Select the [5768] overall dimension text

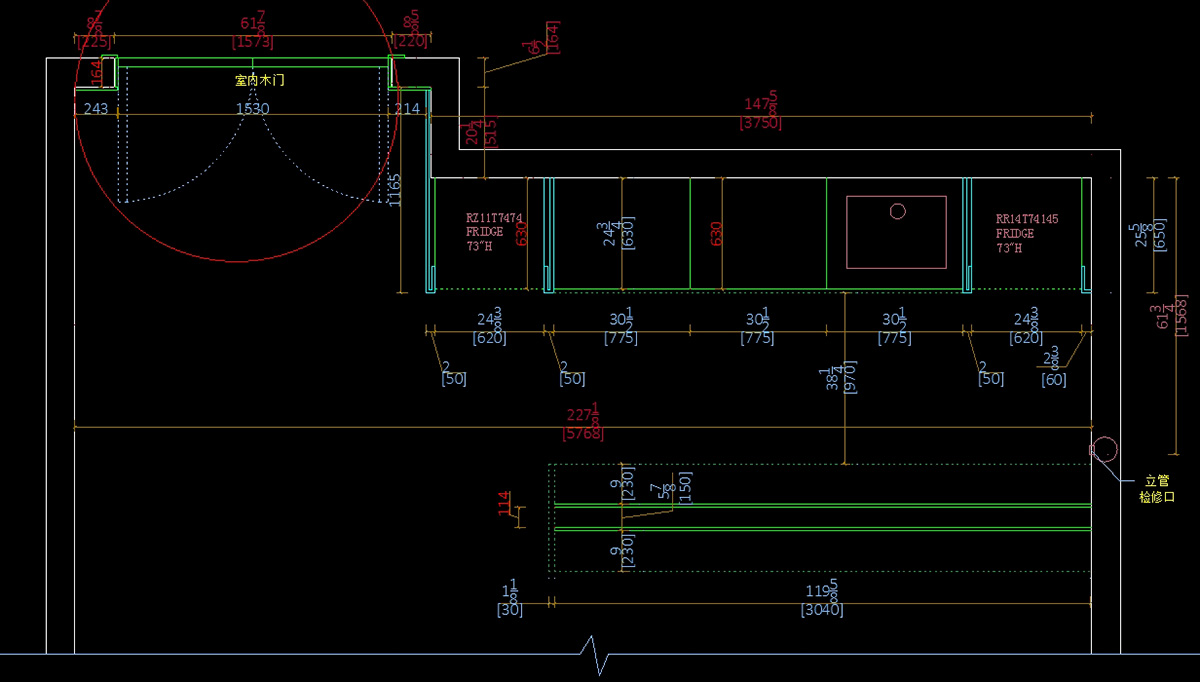pos(583,433)
